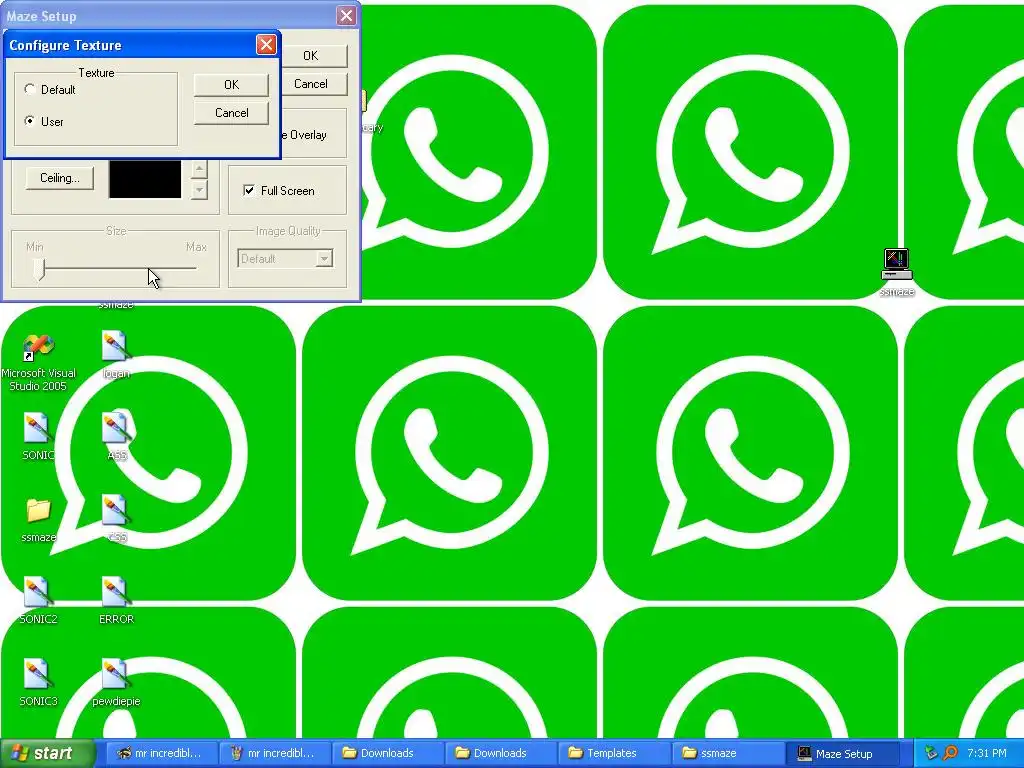The width and height of the screenshot is (1024, 768).
Task: Click the down arrow beside ceiling preview
Action: 199,189
